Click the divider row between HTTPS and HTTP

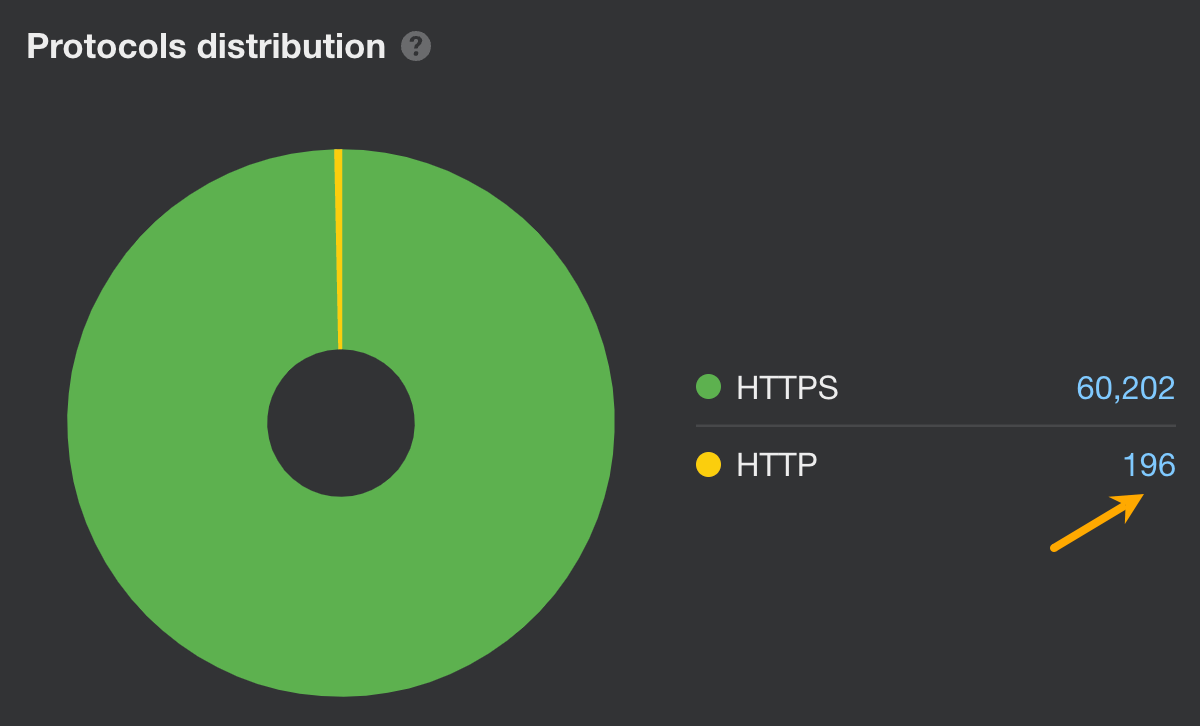coord(935,426)
